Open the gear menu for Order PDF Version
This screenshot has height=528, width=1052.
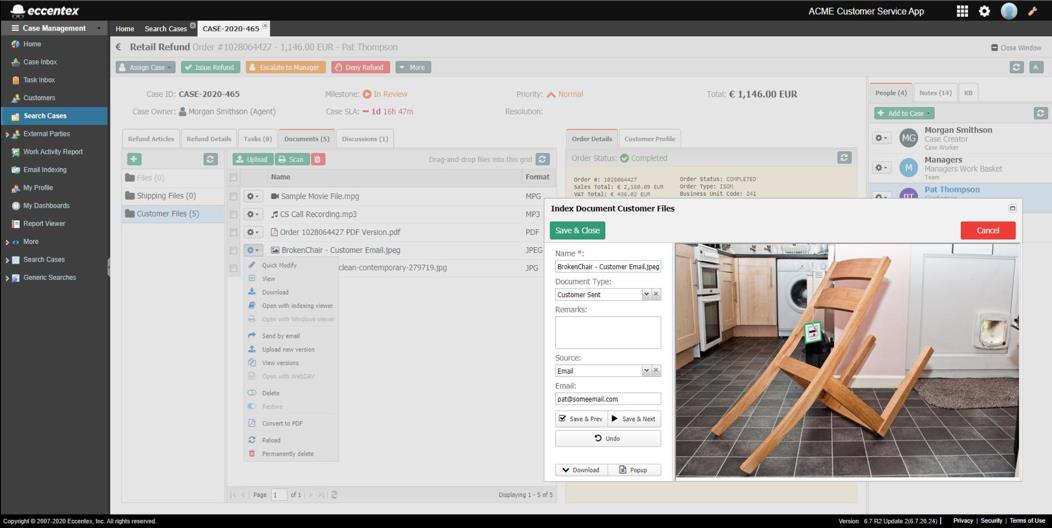pos(252,233)
